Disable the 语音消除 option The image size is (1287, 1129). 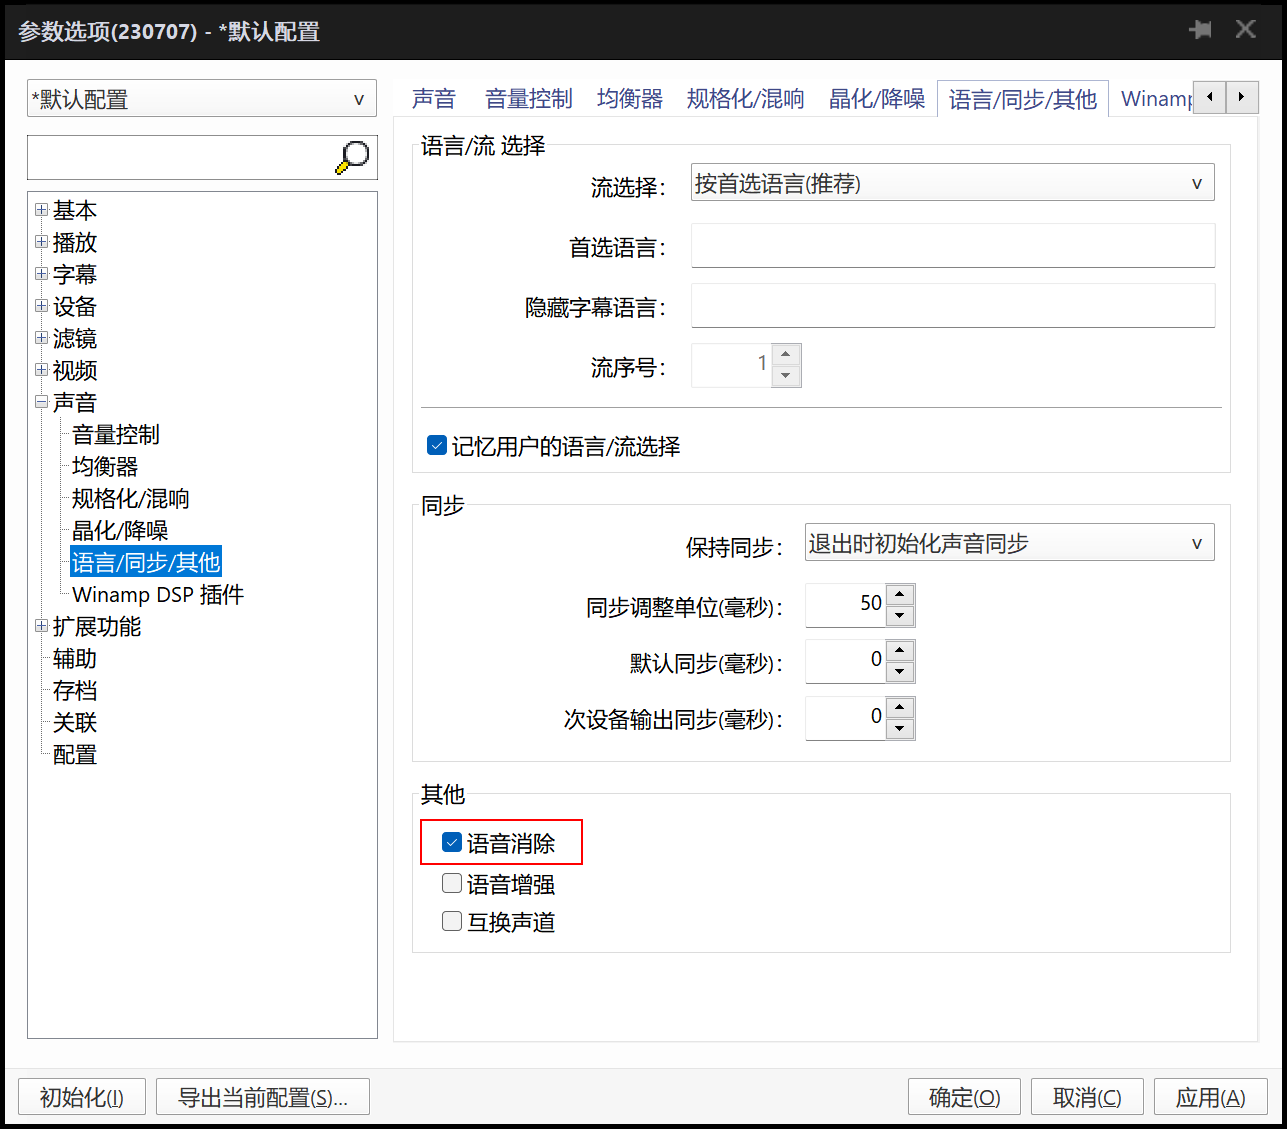coord(451,842)
